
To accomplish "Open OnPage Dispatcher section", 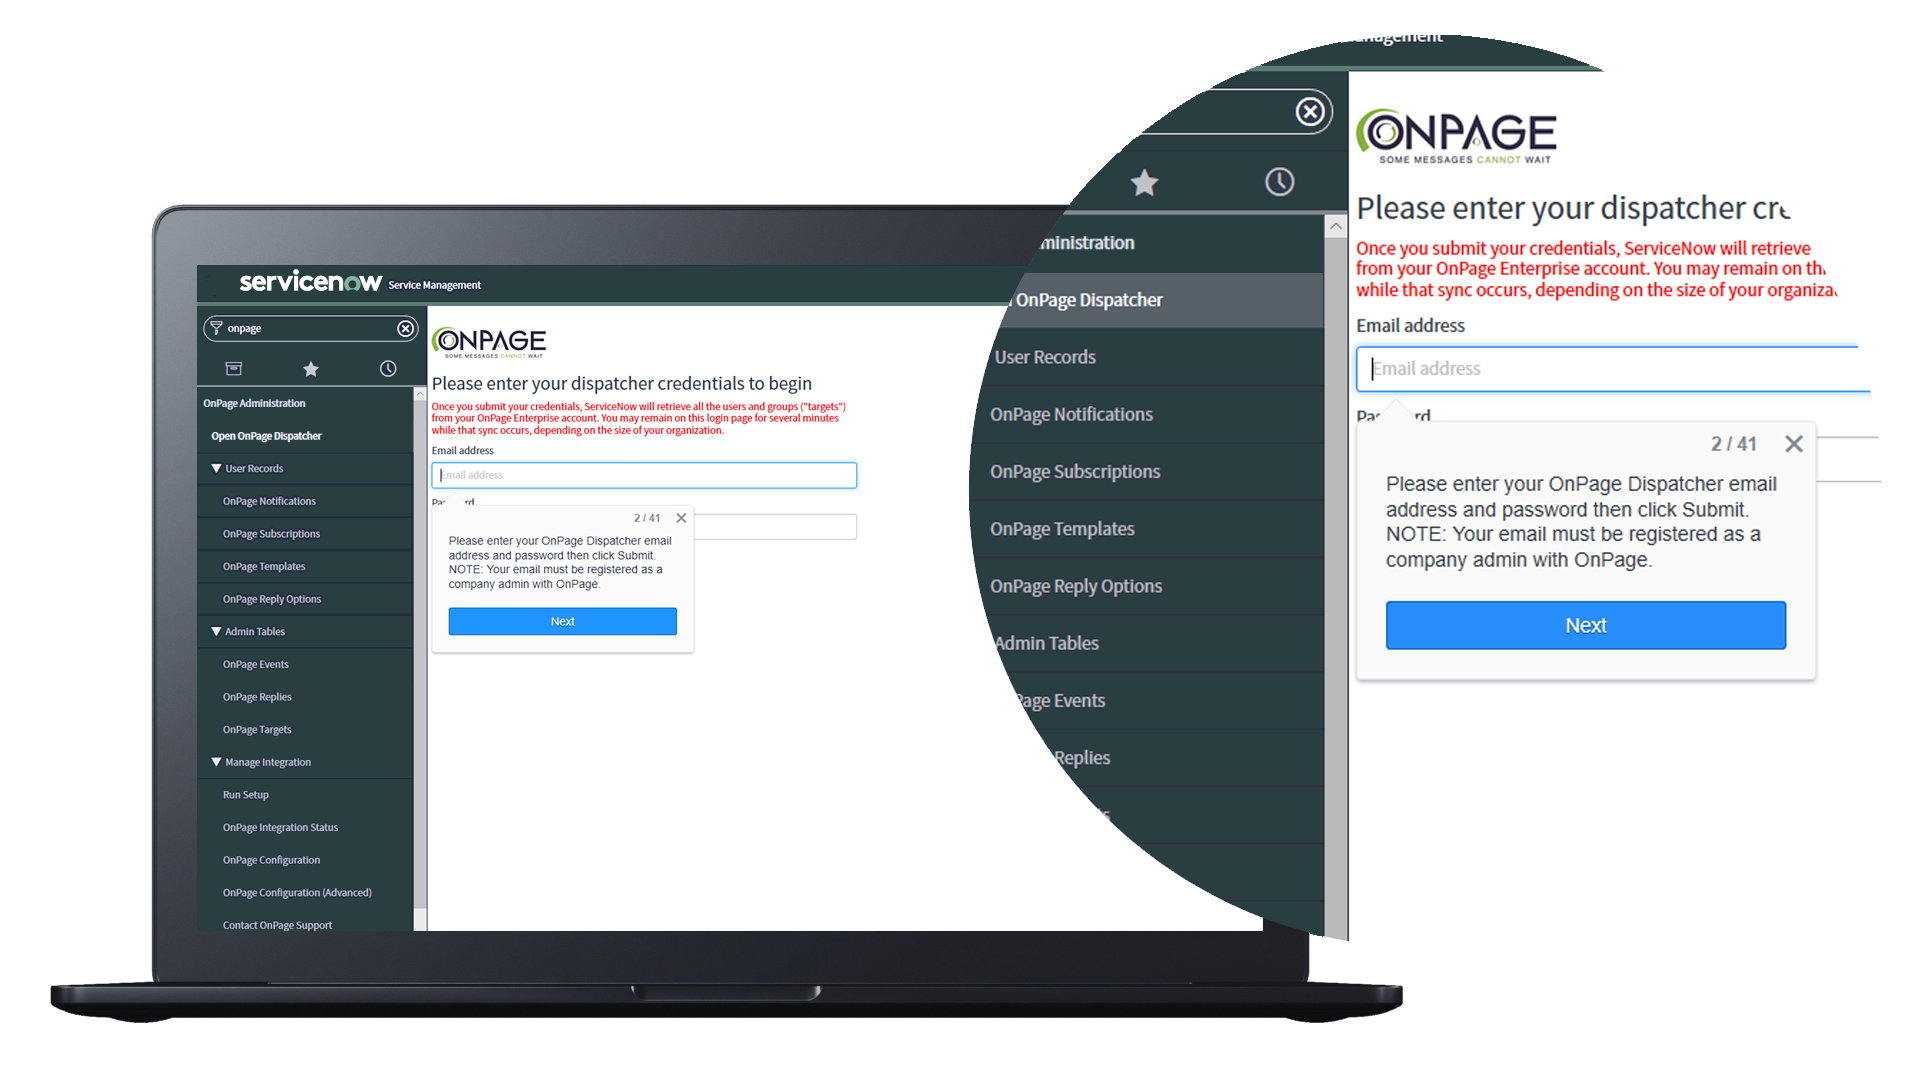I will 262,434.
